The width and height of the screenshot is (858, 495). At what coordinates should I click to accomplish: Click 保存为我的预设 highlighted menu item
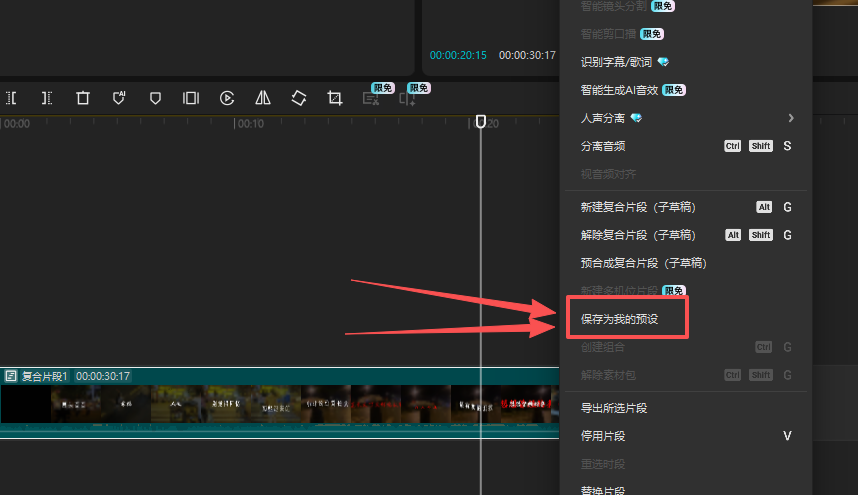pos(626,319)
